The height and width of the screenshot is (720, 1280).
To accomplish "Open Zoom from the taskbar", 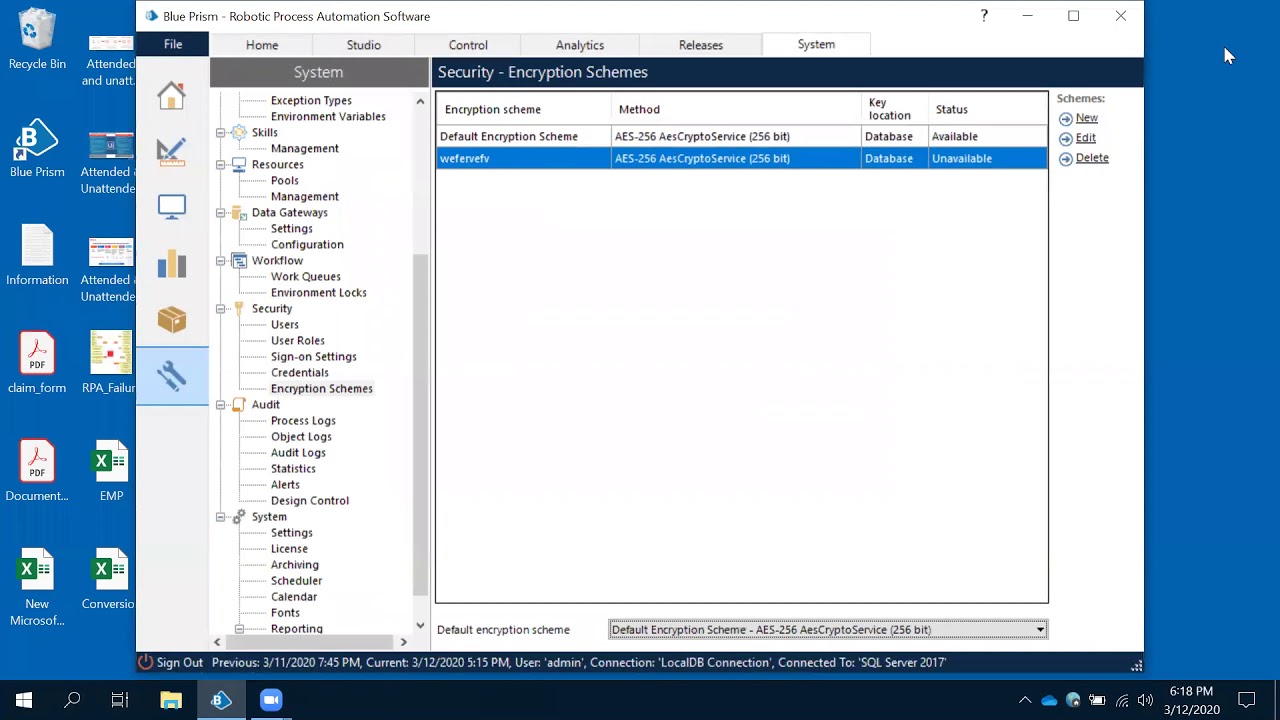I will click(271, 700).
